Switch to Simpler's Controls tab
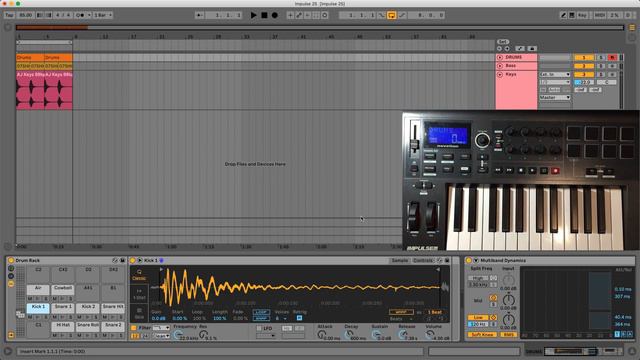640x360 pixels. [423, 260]
